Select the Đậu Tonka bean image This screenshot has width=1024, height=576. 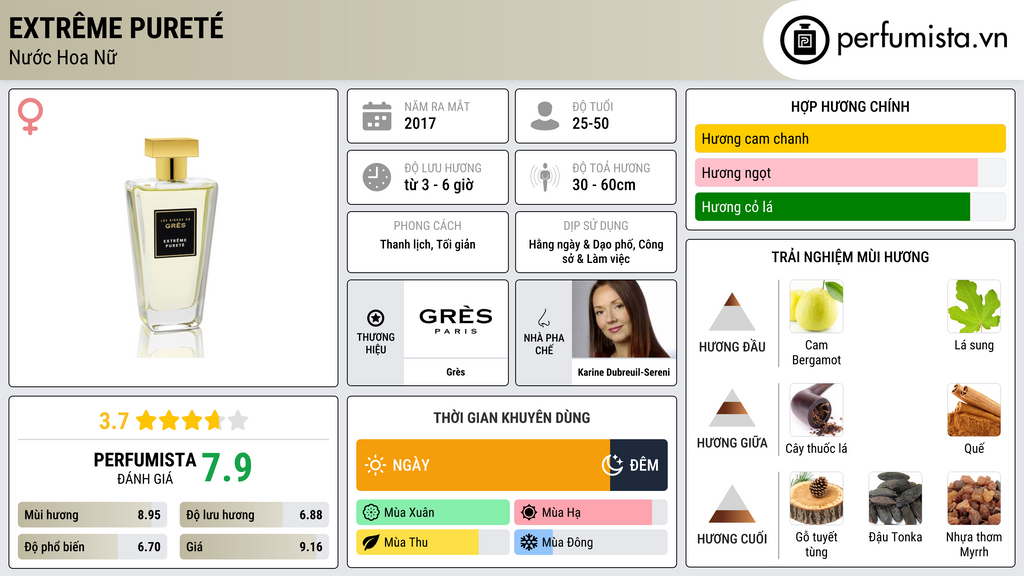tap(895, 499)
